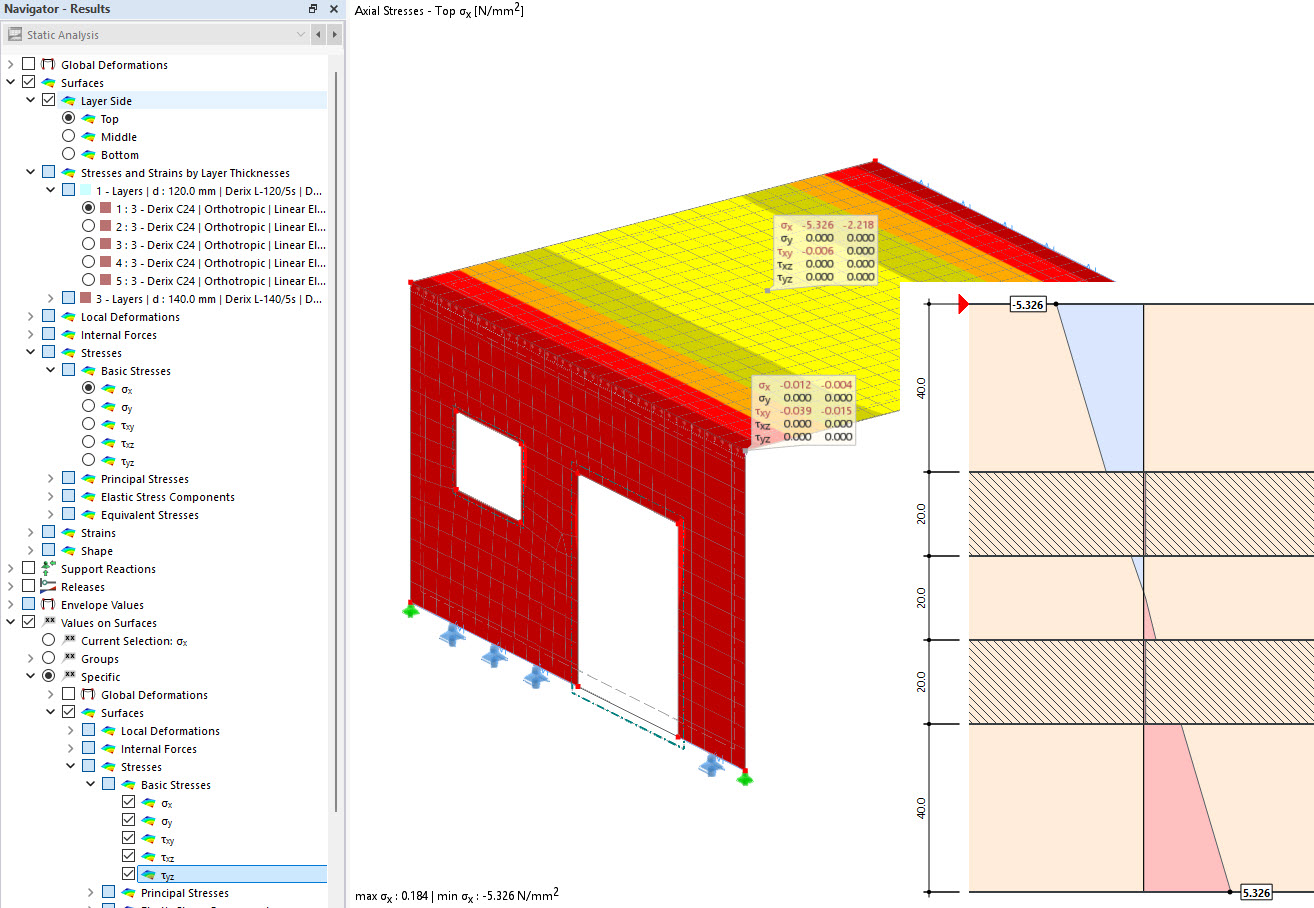Viewport: 1314px width, 908px height.
Task: Click the Navigator panel vertical scrollbar
Action: click(x=337, y=440)
